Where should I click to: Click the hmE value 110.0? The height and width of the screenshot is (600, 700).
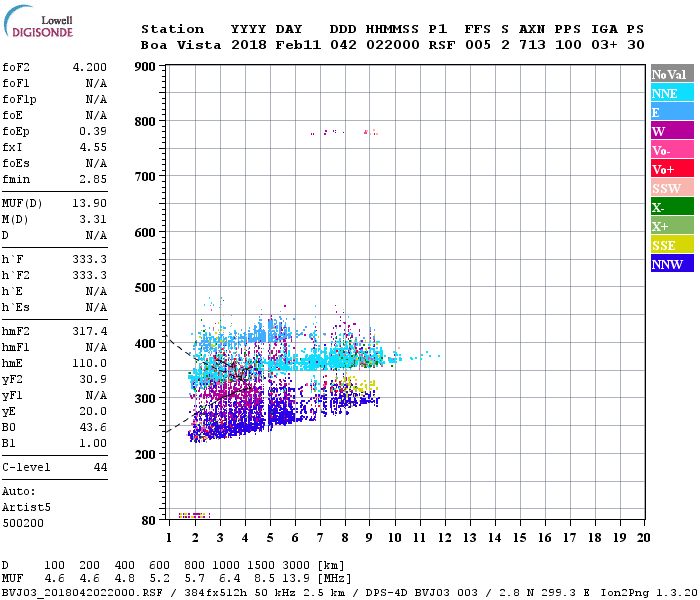click(x=90, y=364)
